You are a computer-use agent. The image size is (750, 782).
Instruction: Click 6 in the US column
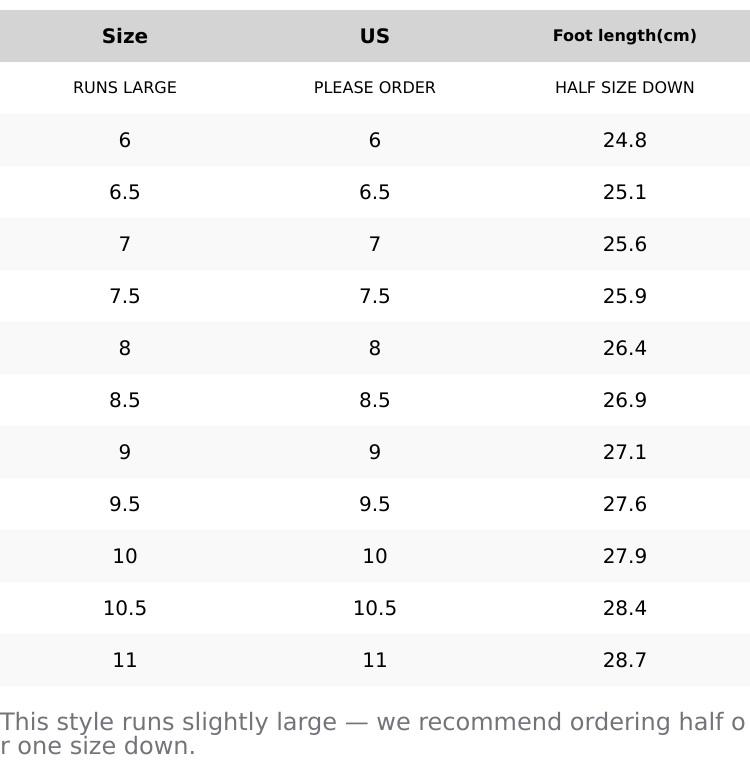(x=375, y=140)
